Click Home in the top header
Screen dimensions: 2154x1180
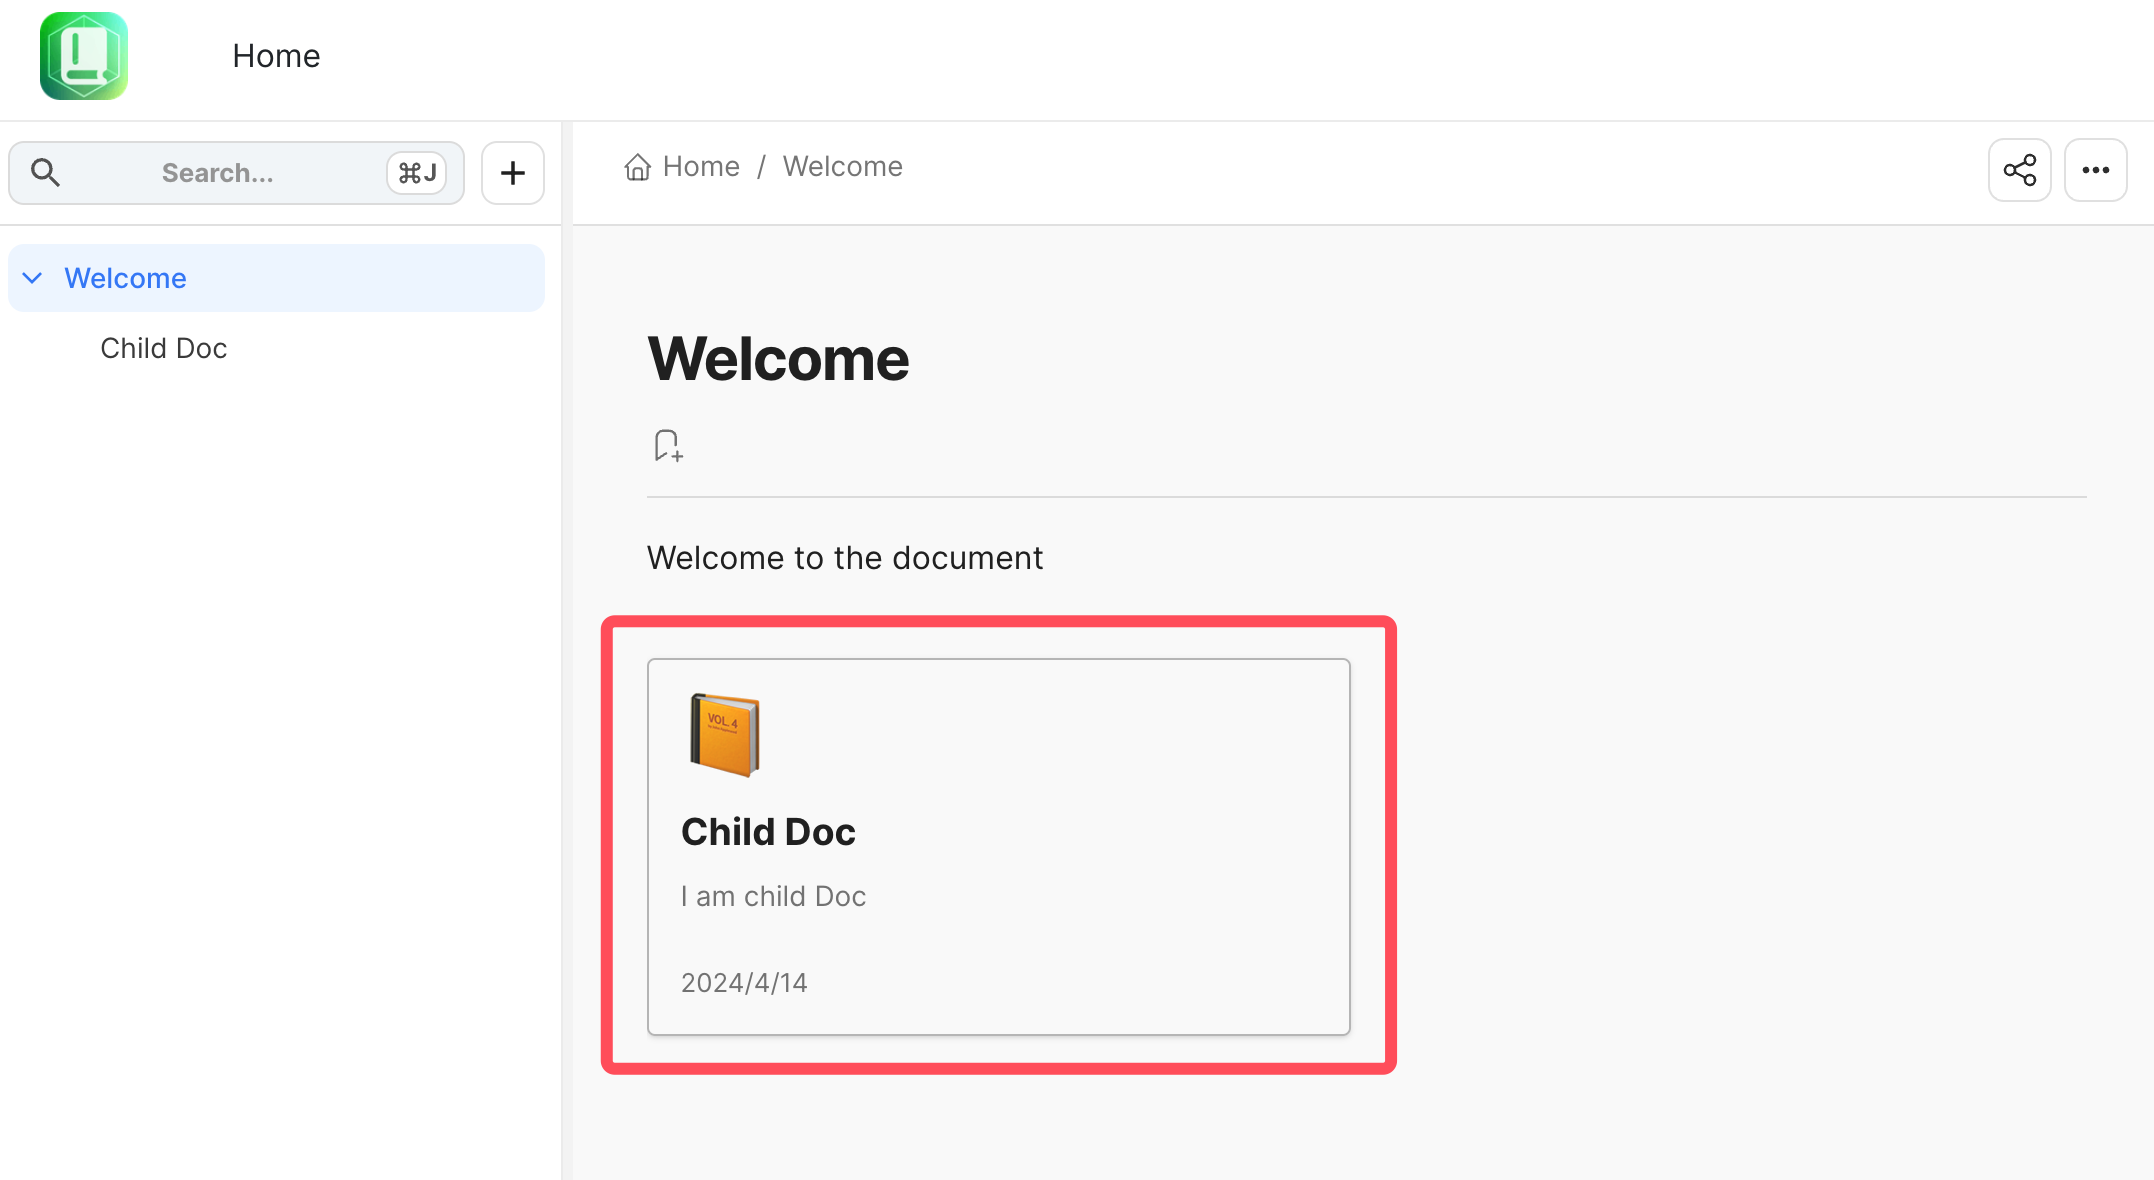276,56
